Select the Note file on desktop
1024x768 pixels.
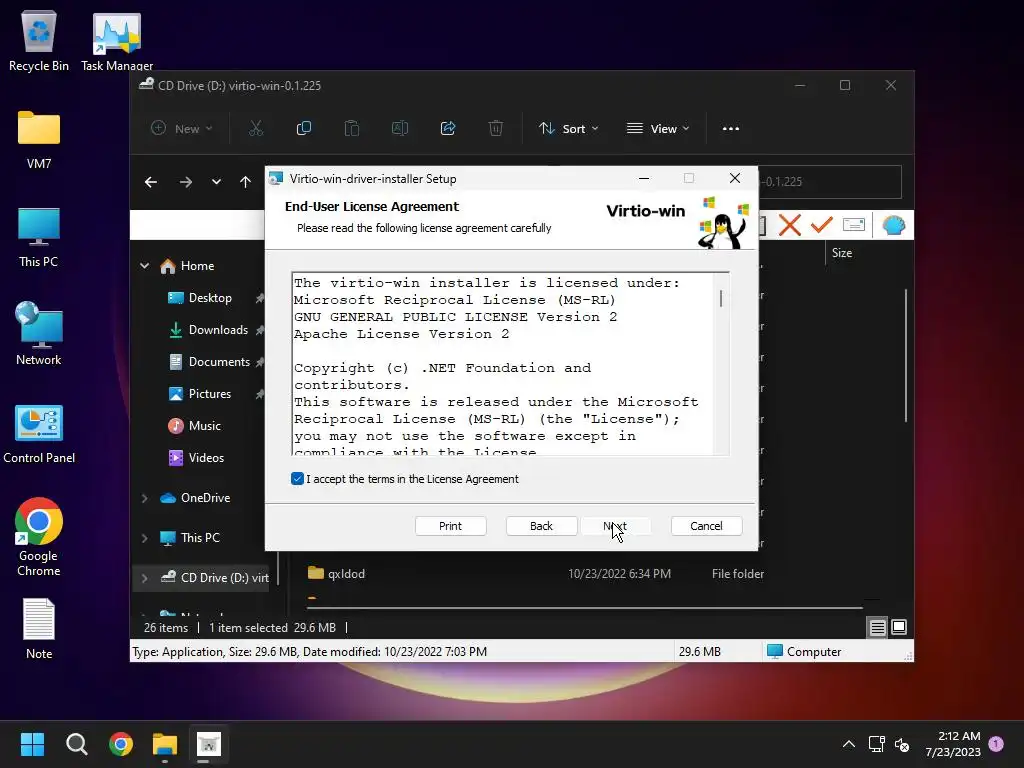(39, 629)
